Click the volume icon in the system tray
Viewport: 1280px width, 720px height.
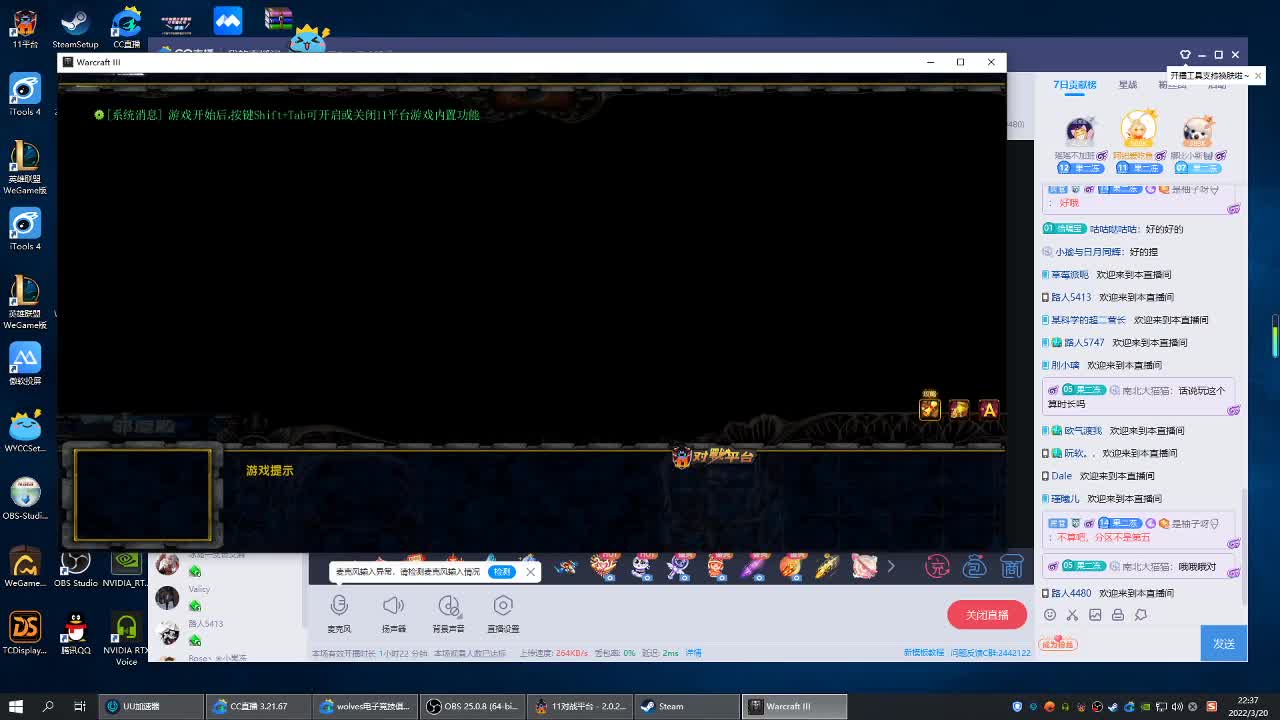[x=1177, y=707]
